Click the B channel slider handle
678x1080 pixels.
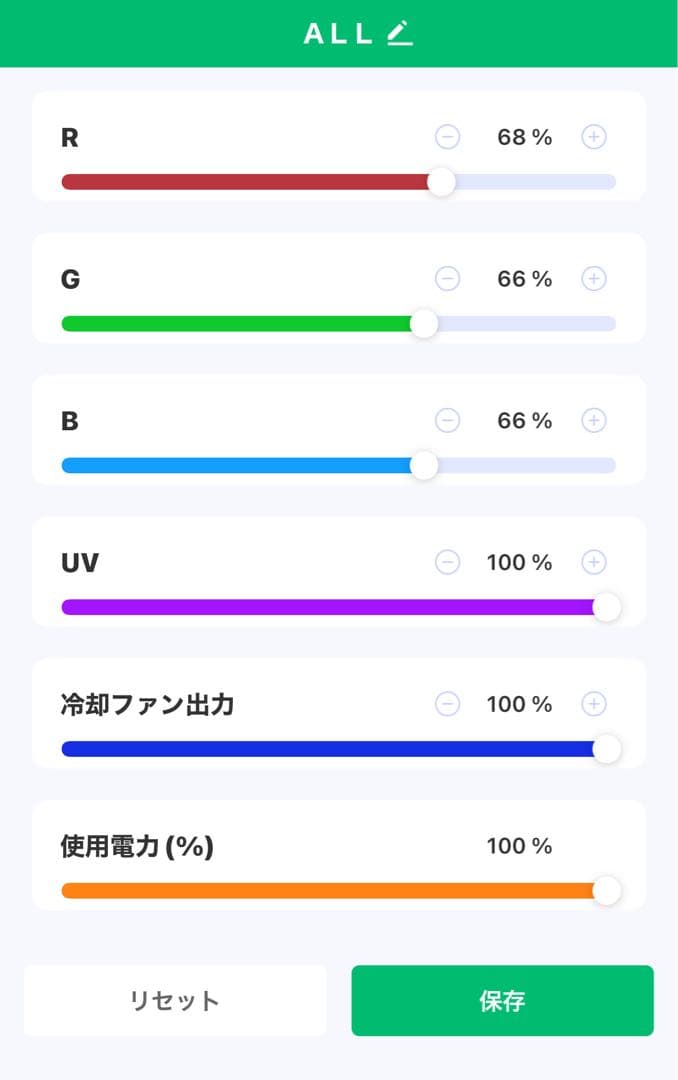424,465
